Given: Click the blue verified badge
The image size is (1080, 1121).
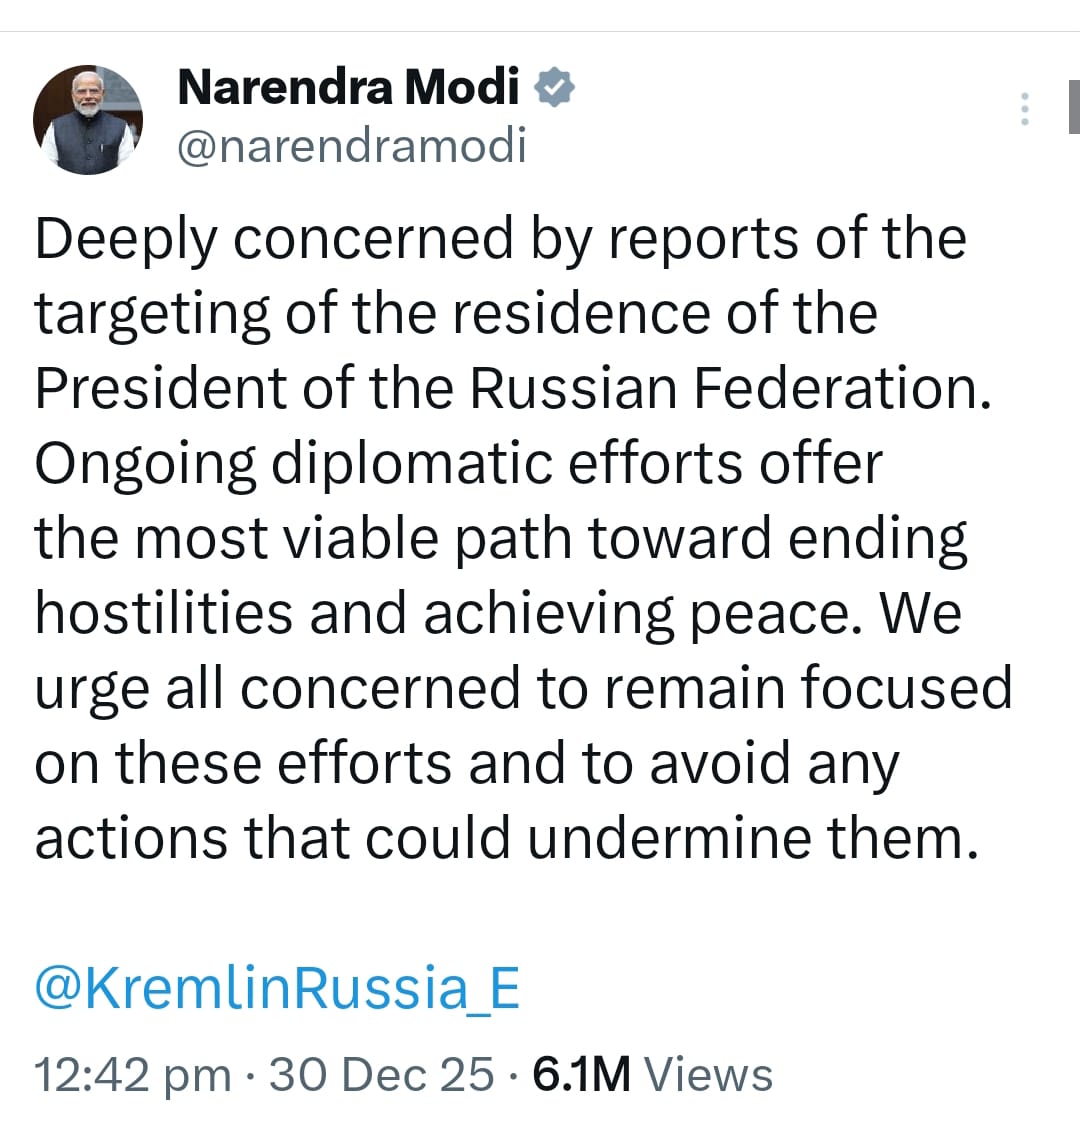Looking at the screenshot, I should 555,88.
